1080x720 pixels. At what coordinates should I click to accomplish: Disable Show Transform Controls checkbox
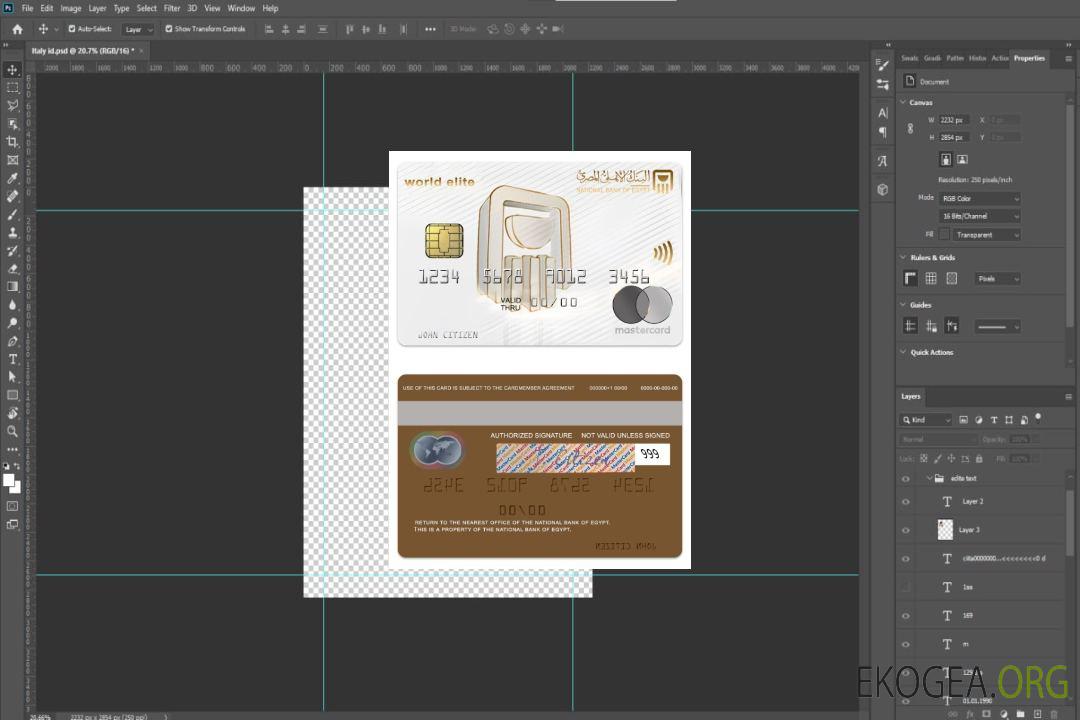(169, 29)
